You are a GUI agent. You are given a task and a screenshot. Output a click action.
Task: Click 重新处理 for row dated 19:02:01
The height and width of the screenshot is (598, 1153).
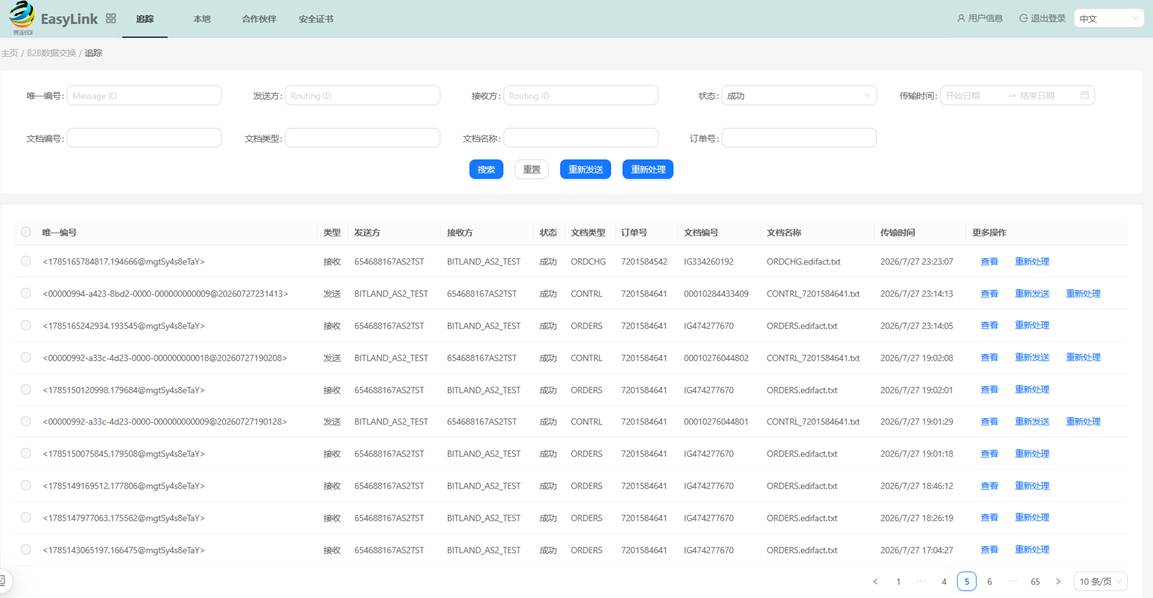click(x=1032, y=390)
